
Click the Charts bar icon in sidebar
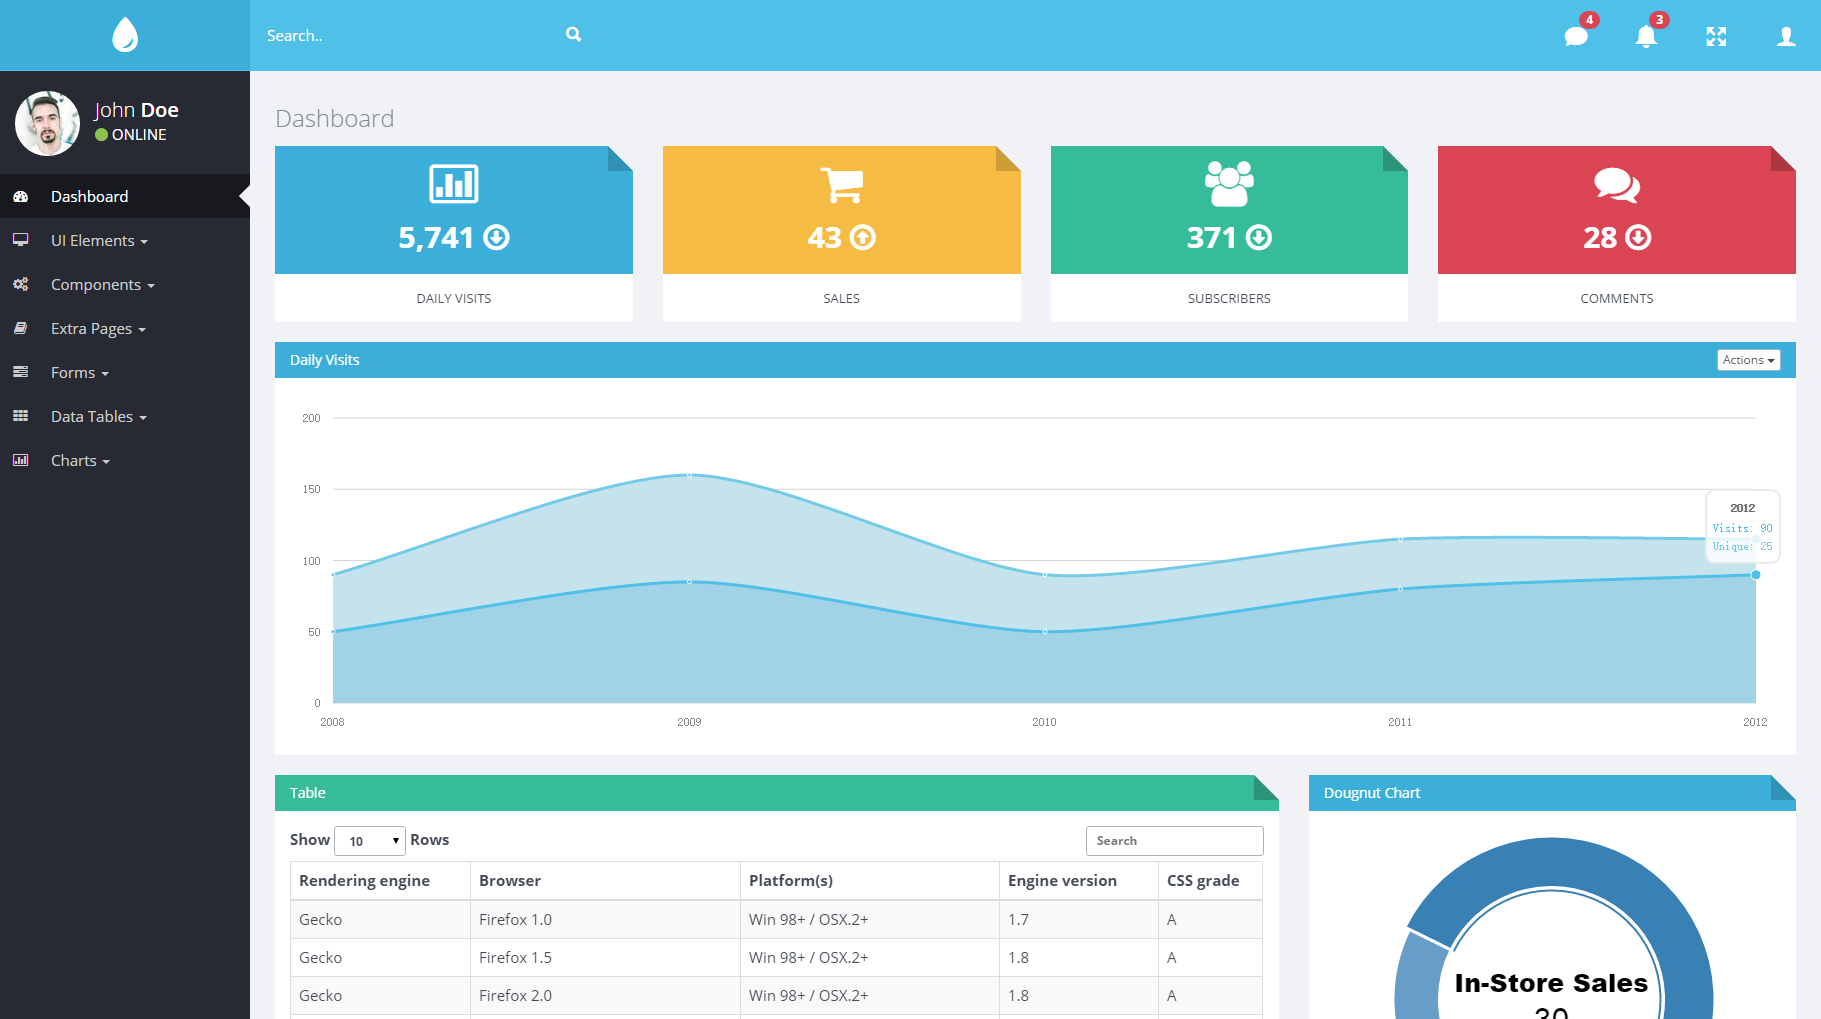[x=21, y=460]
